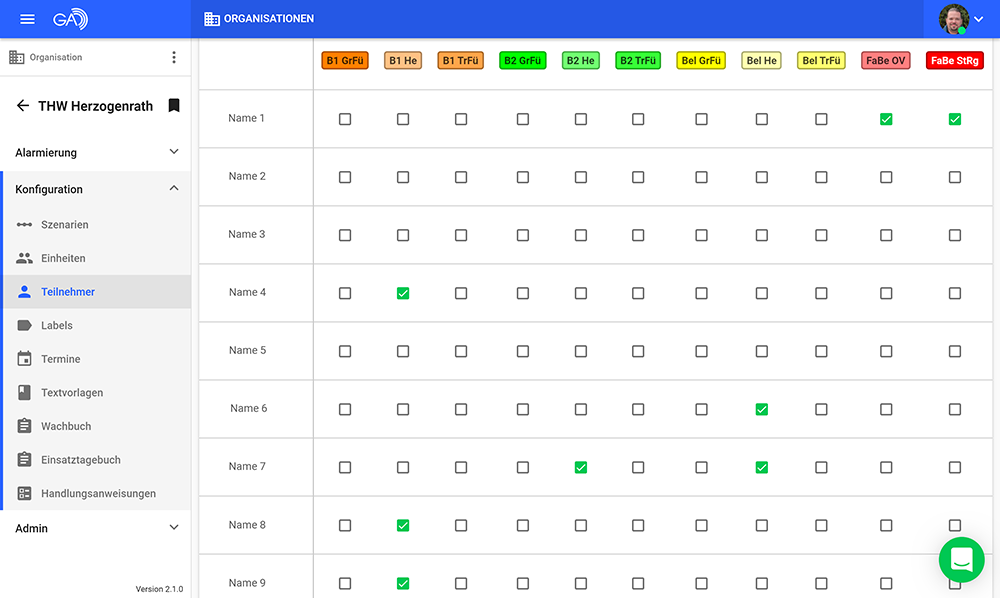The image size is (1000, 598).
Task: Check B1 GrFü for Name 2
Action: click(345, 177)
